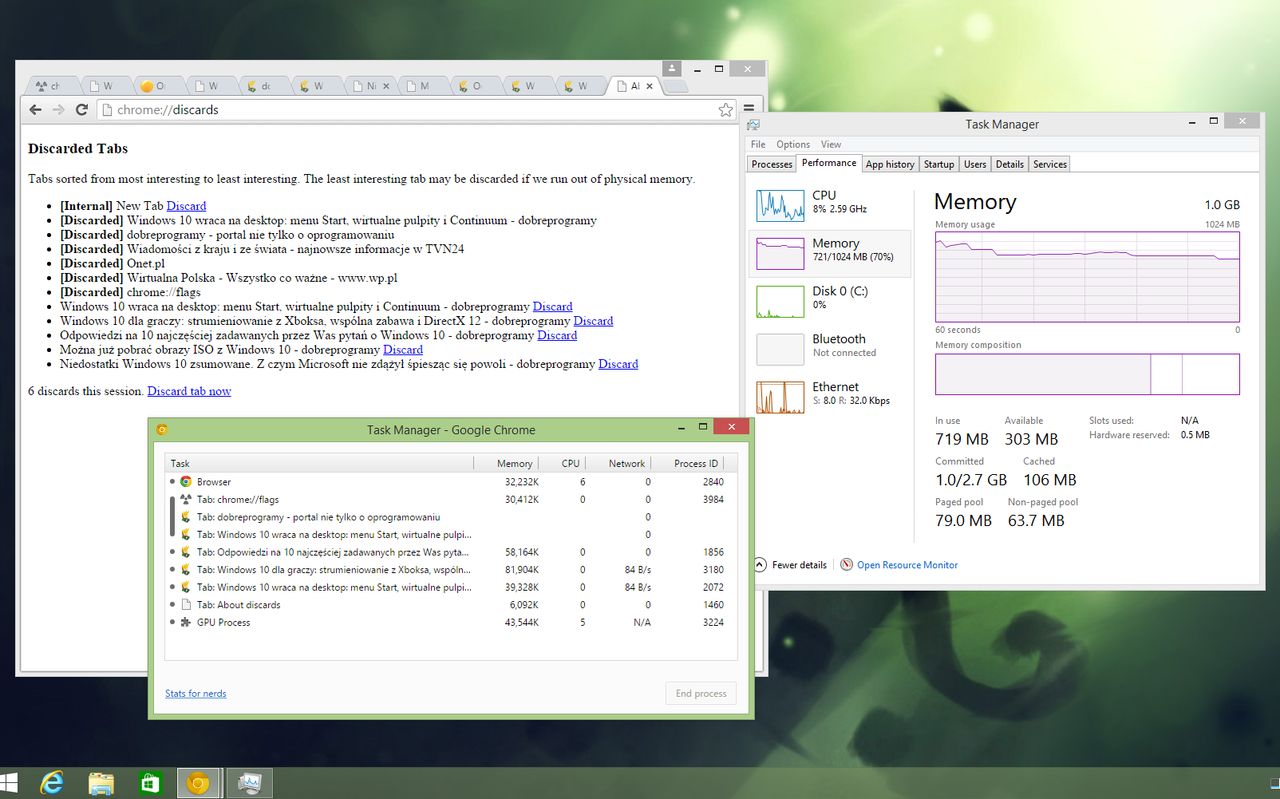Screen dimensions: 1280x799
Task: Open the Chrome hamburger menu
Action: click(x=748, y=109)
